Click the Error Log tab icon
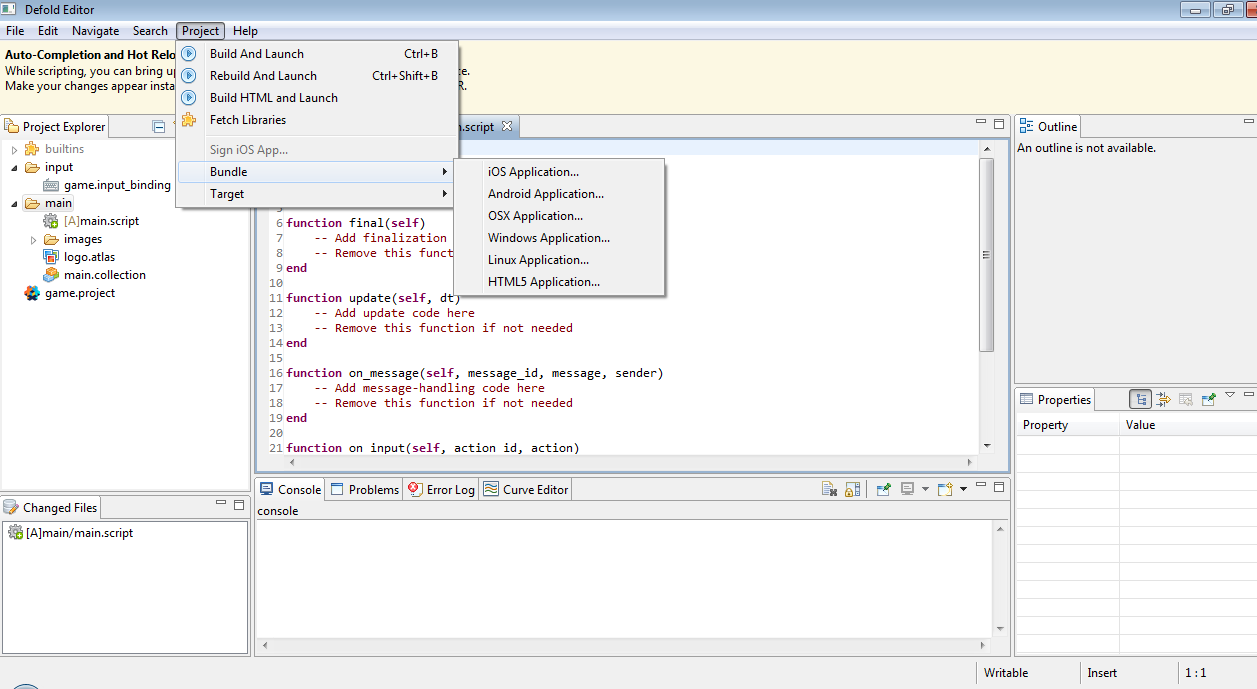 click(x=414, y=489)
